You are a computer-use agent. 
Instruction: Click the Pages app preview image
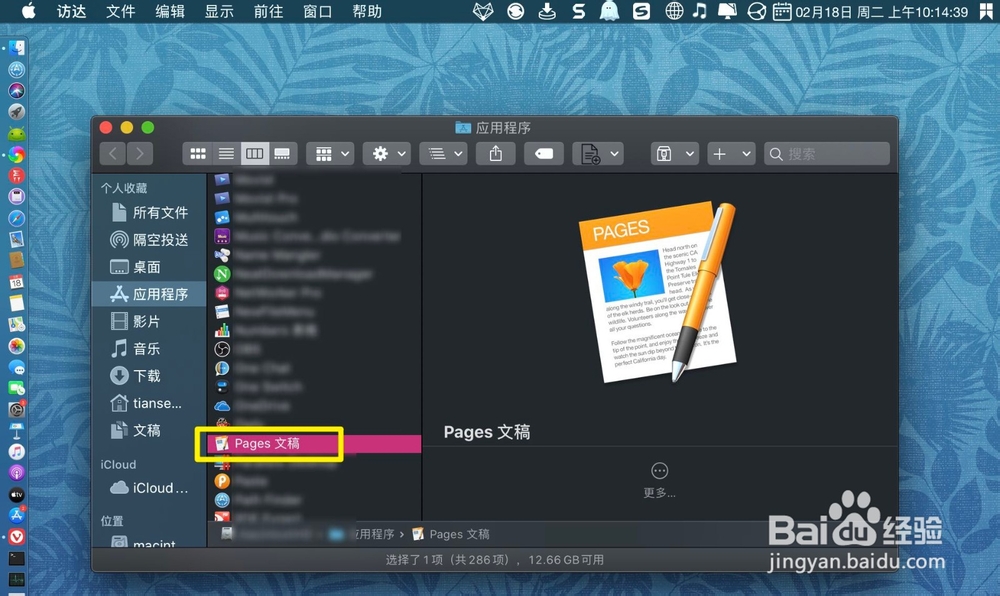pyautogui.click(x=659, y=292)
